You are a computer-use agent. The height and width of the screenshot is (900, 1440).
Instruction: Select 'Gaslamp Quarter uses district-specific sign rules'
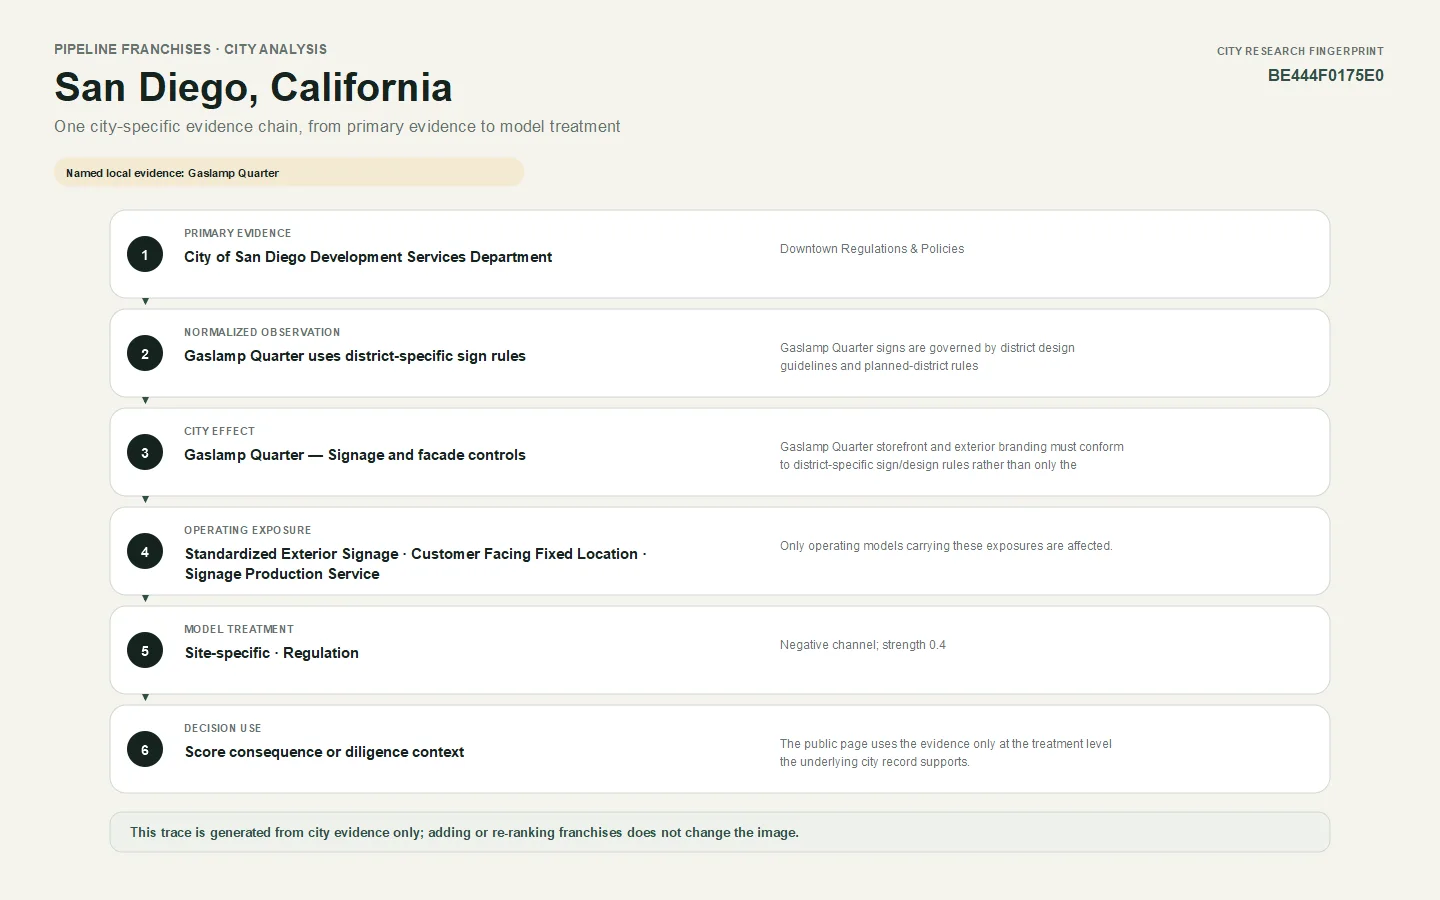[x=355, y=356]
